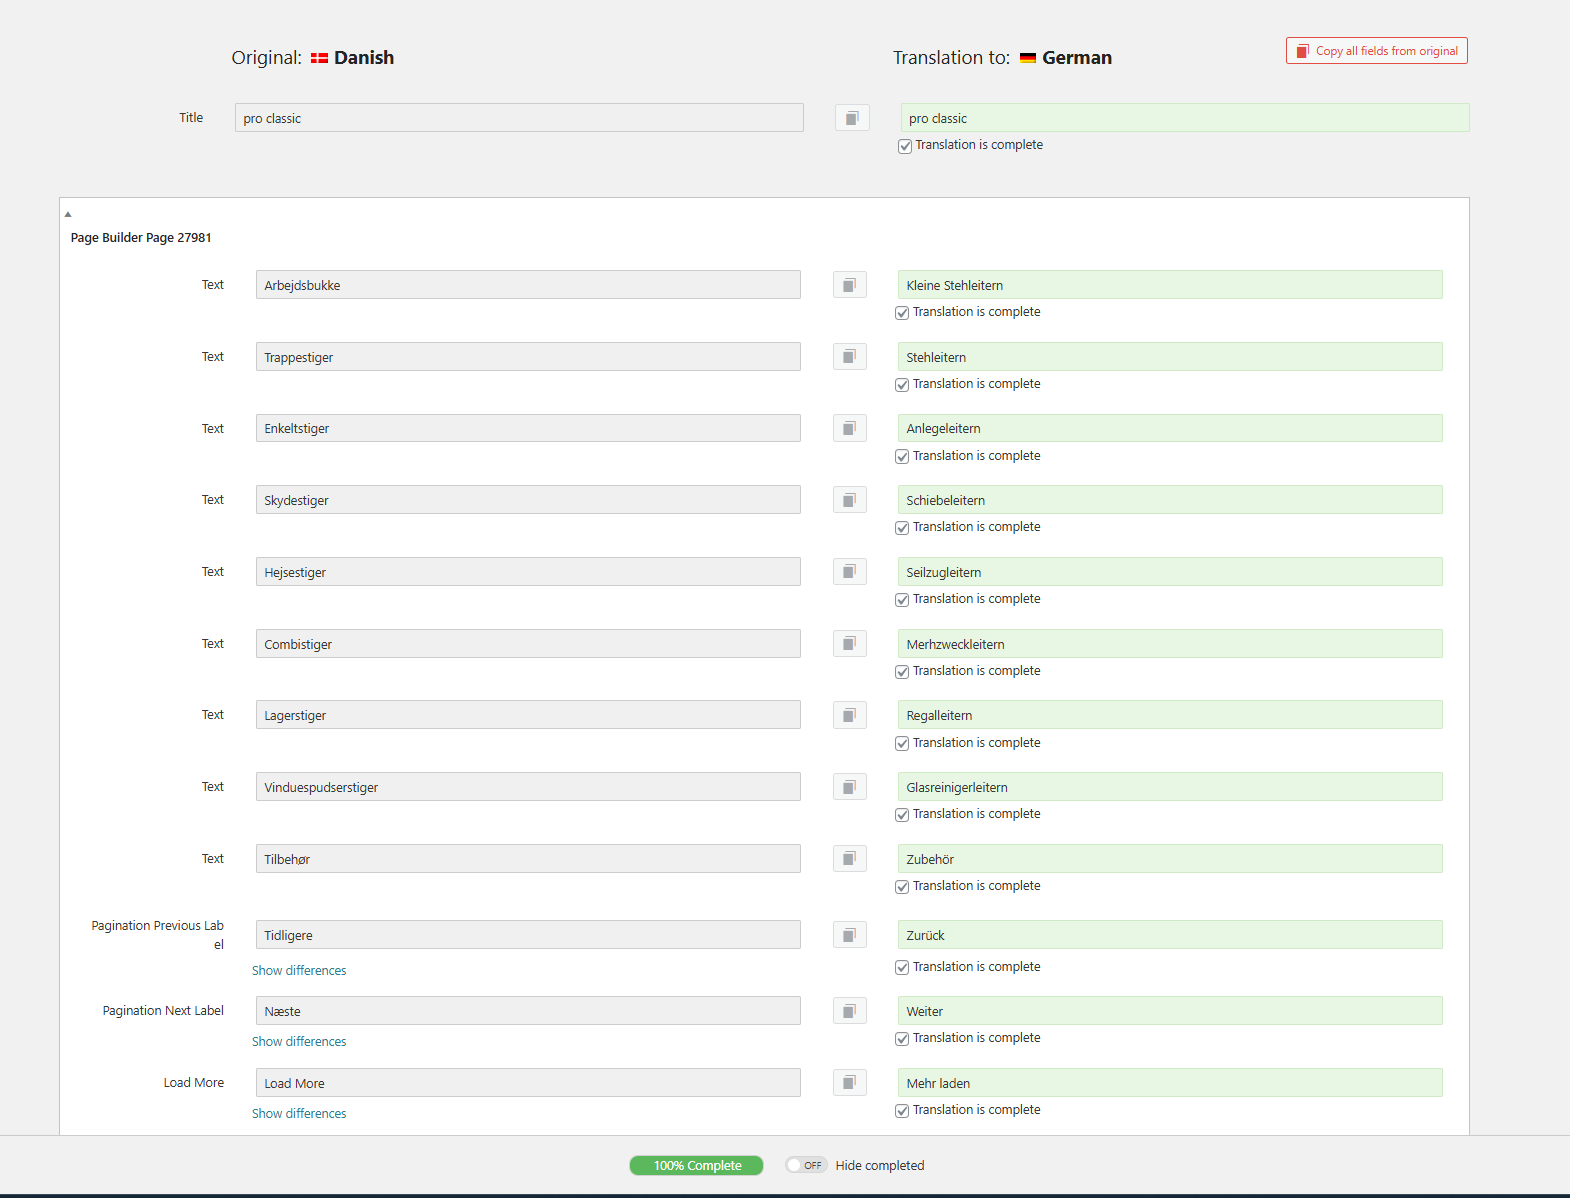1570x1198 pixels.
Task: Show differences for Load More field
Action: 299,1114
